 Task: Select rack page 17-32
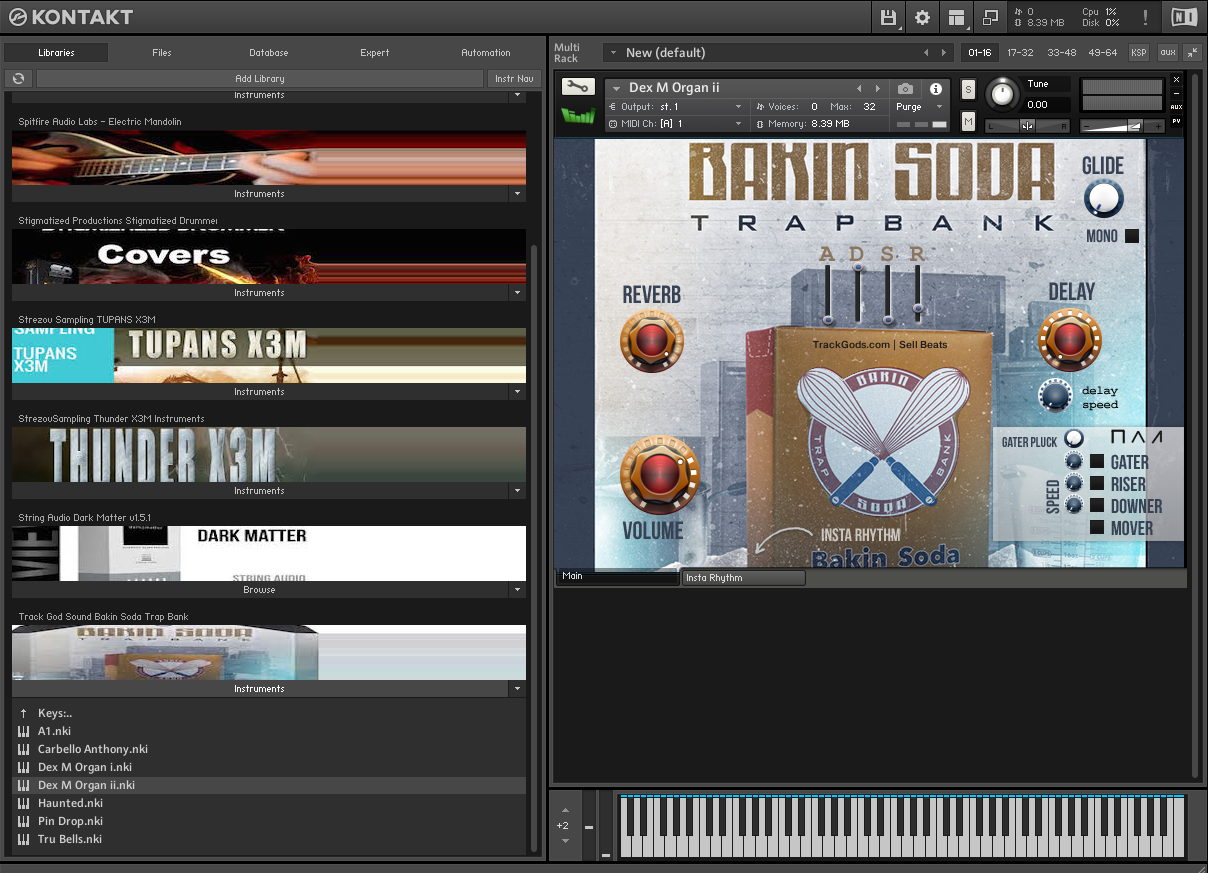coord(1021,53)
